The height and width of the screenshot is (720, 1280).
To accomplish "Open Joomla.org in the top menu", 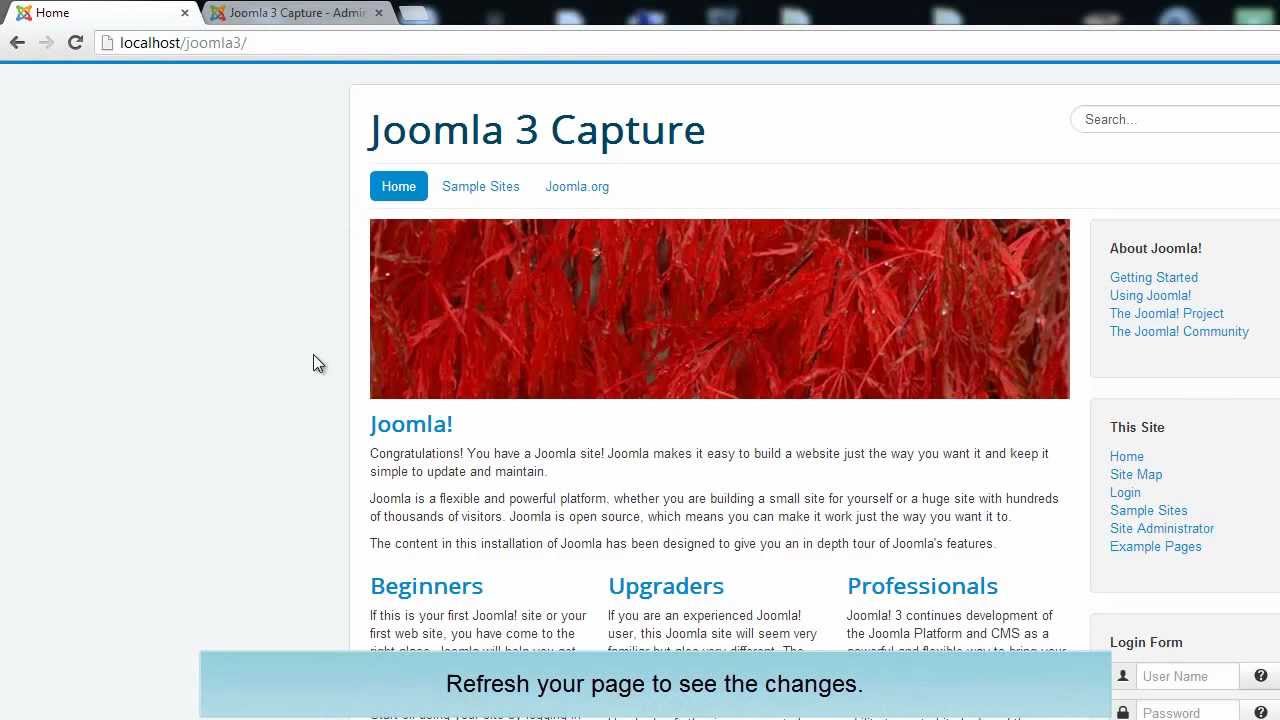I will point(577,186).
